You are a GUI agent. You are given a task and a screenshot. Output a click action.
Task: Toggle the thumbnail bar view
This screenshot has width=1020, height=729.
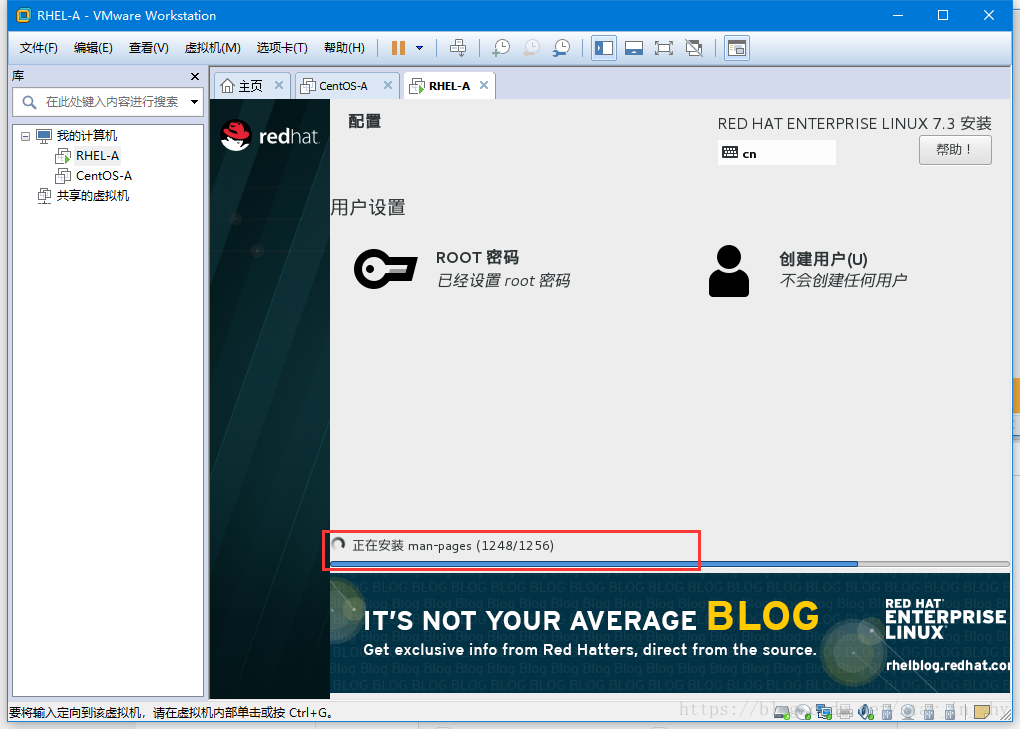[634, 47]
